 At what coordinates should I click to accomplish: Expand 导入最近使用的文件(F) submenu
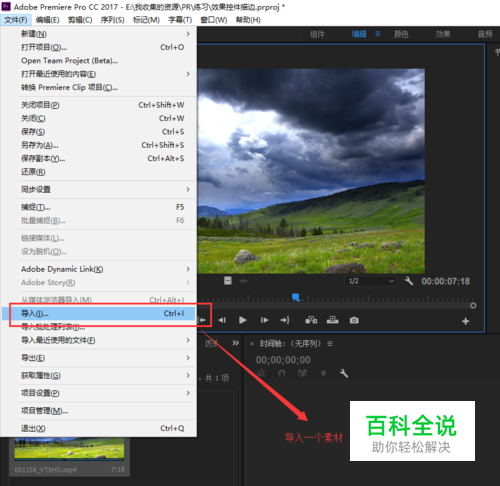[x=99, y=340]
